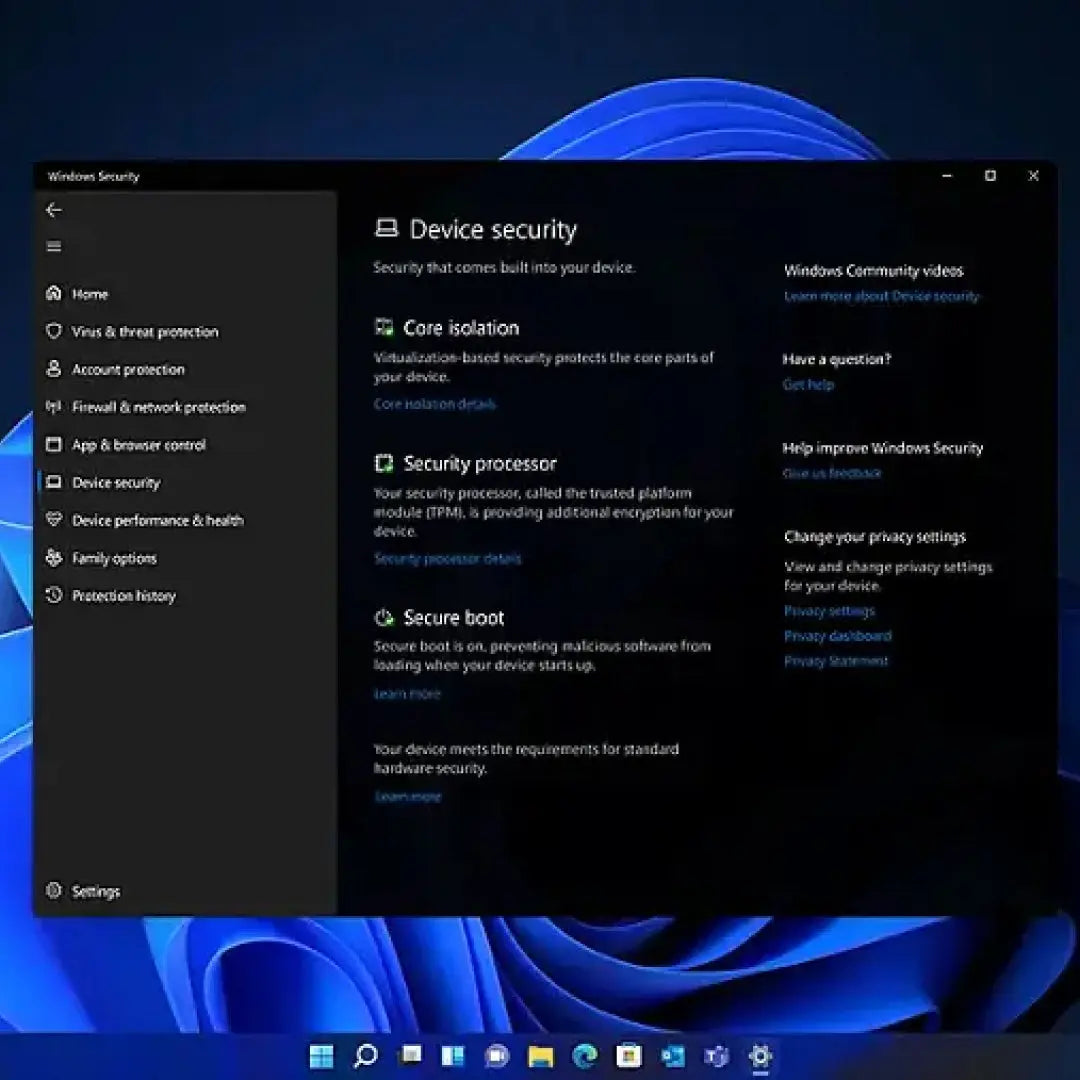Screen dimensions: 1080x1080
Task: Open Security processor details
Action: [x=447, y=558]
